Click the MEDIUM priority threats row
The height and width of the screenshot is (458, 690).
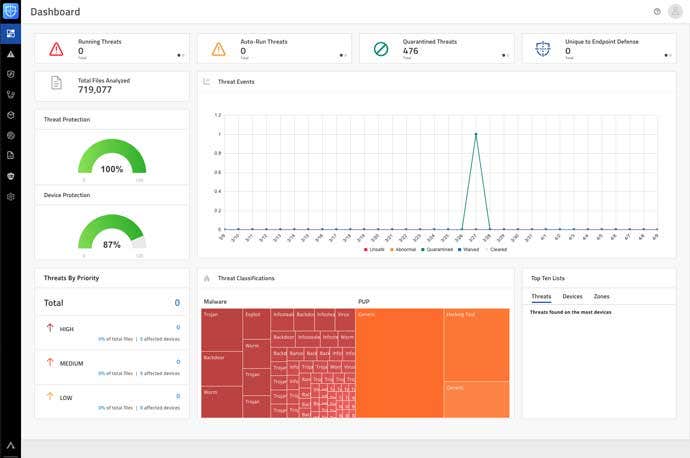click(112, 367)
